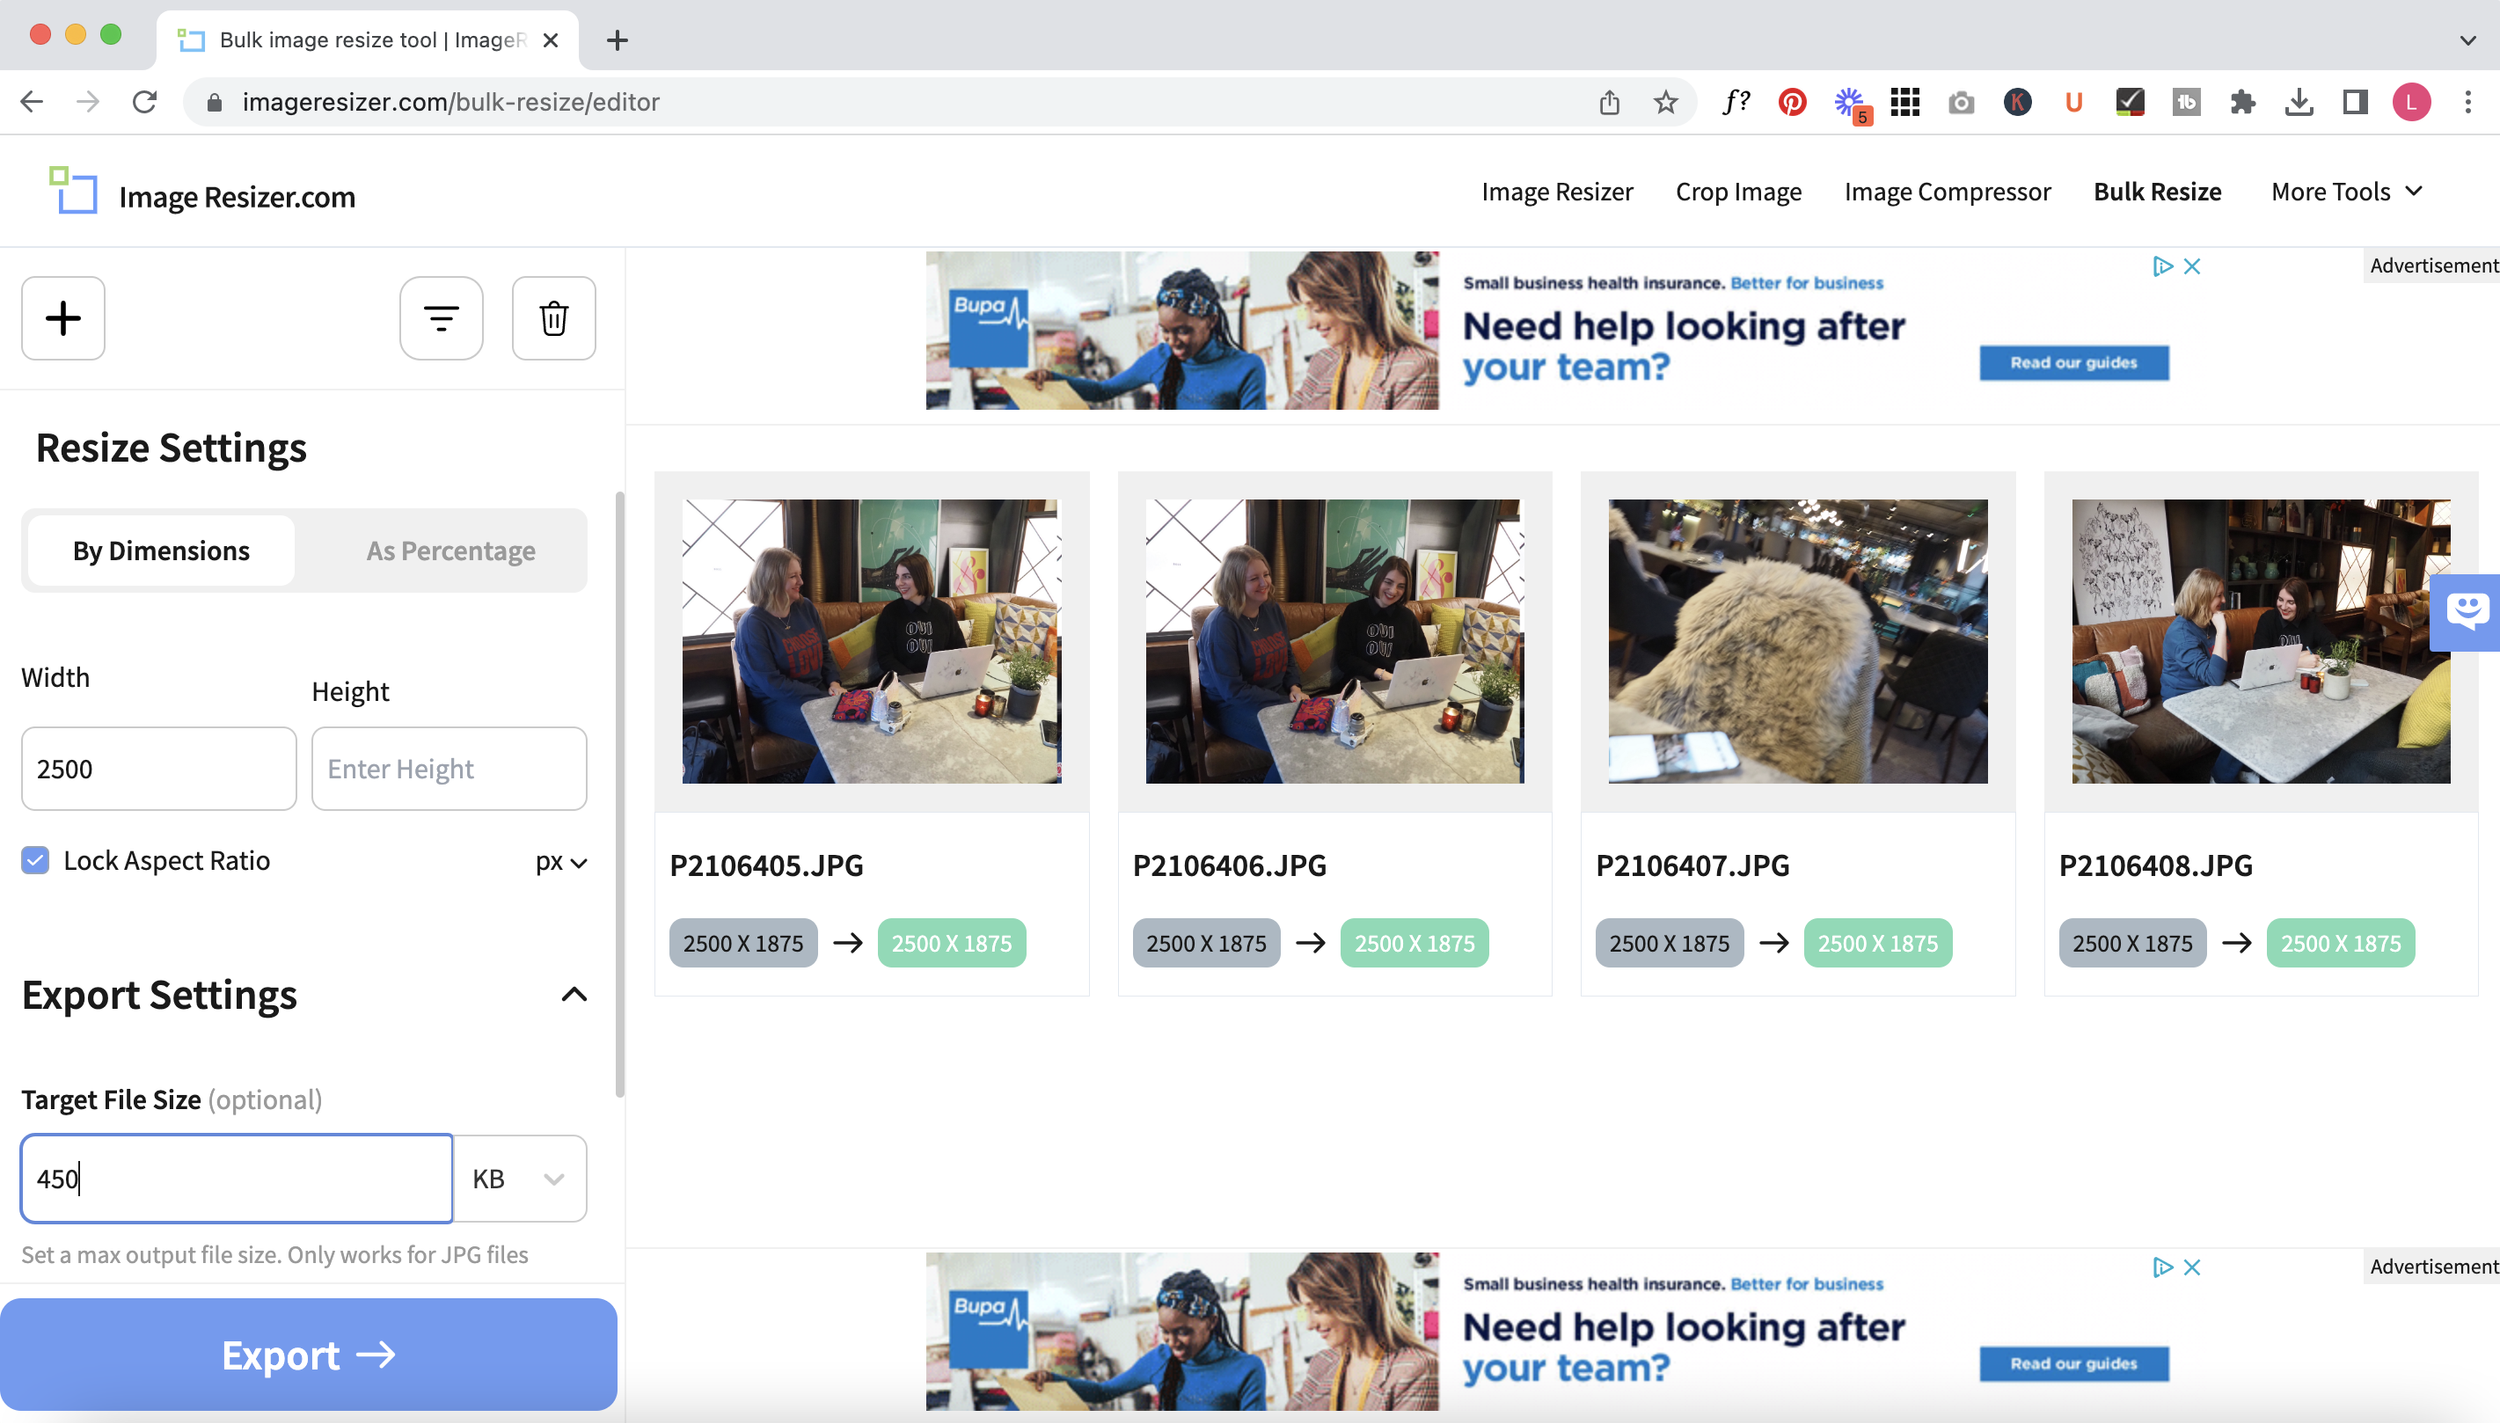Click the Width input field showing 2500
2500x1423 pixels.
(159, 768)
